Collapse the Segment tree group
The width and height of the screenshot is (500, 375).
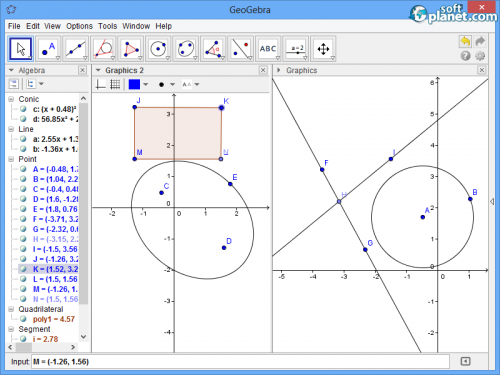click(x=11, y=329)
